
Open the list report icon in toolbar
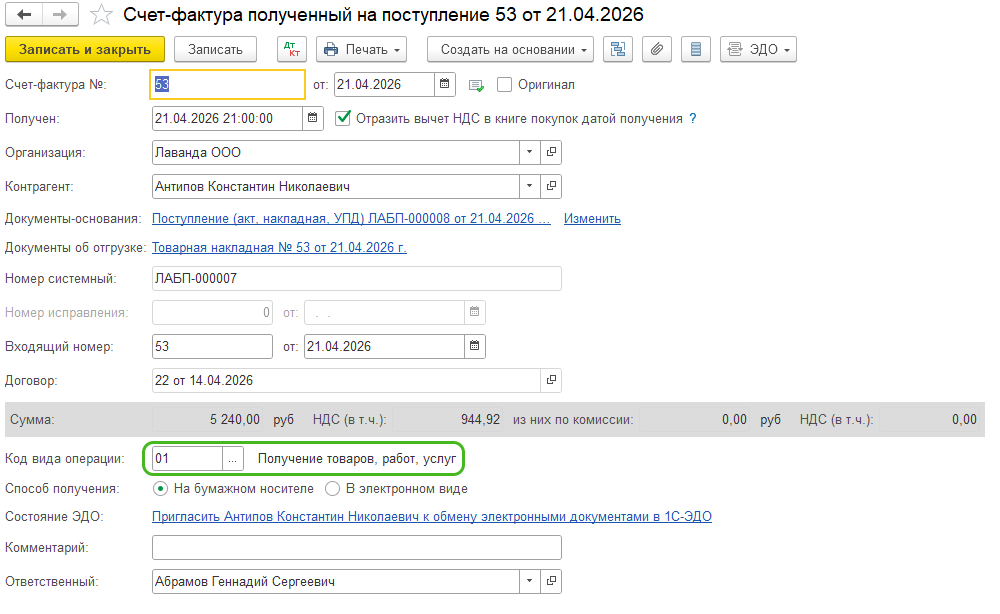(696, 49)
